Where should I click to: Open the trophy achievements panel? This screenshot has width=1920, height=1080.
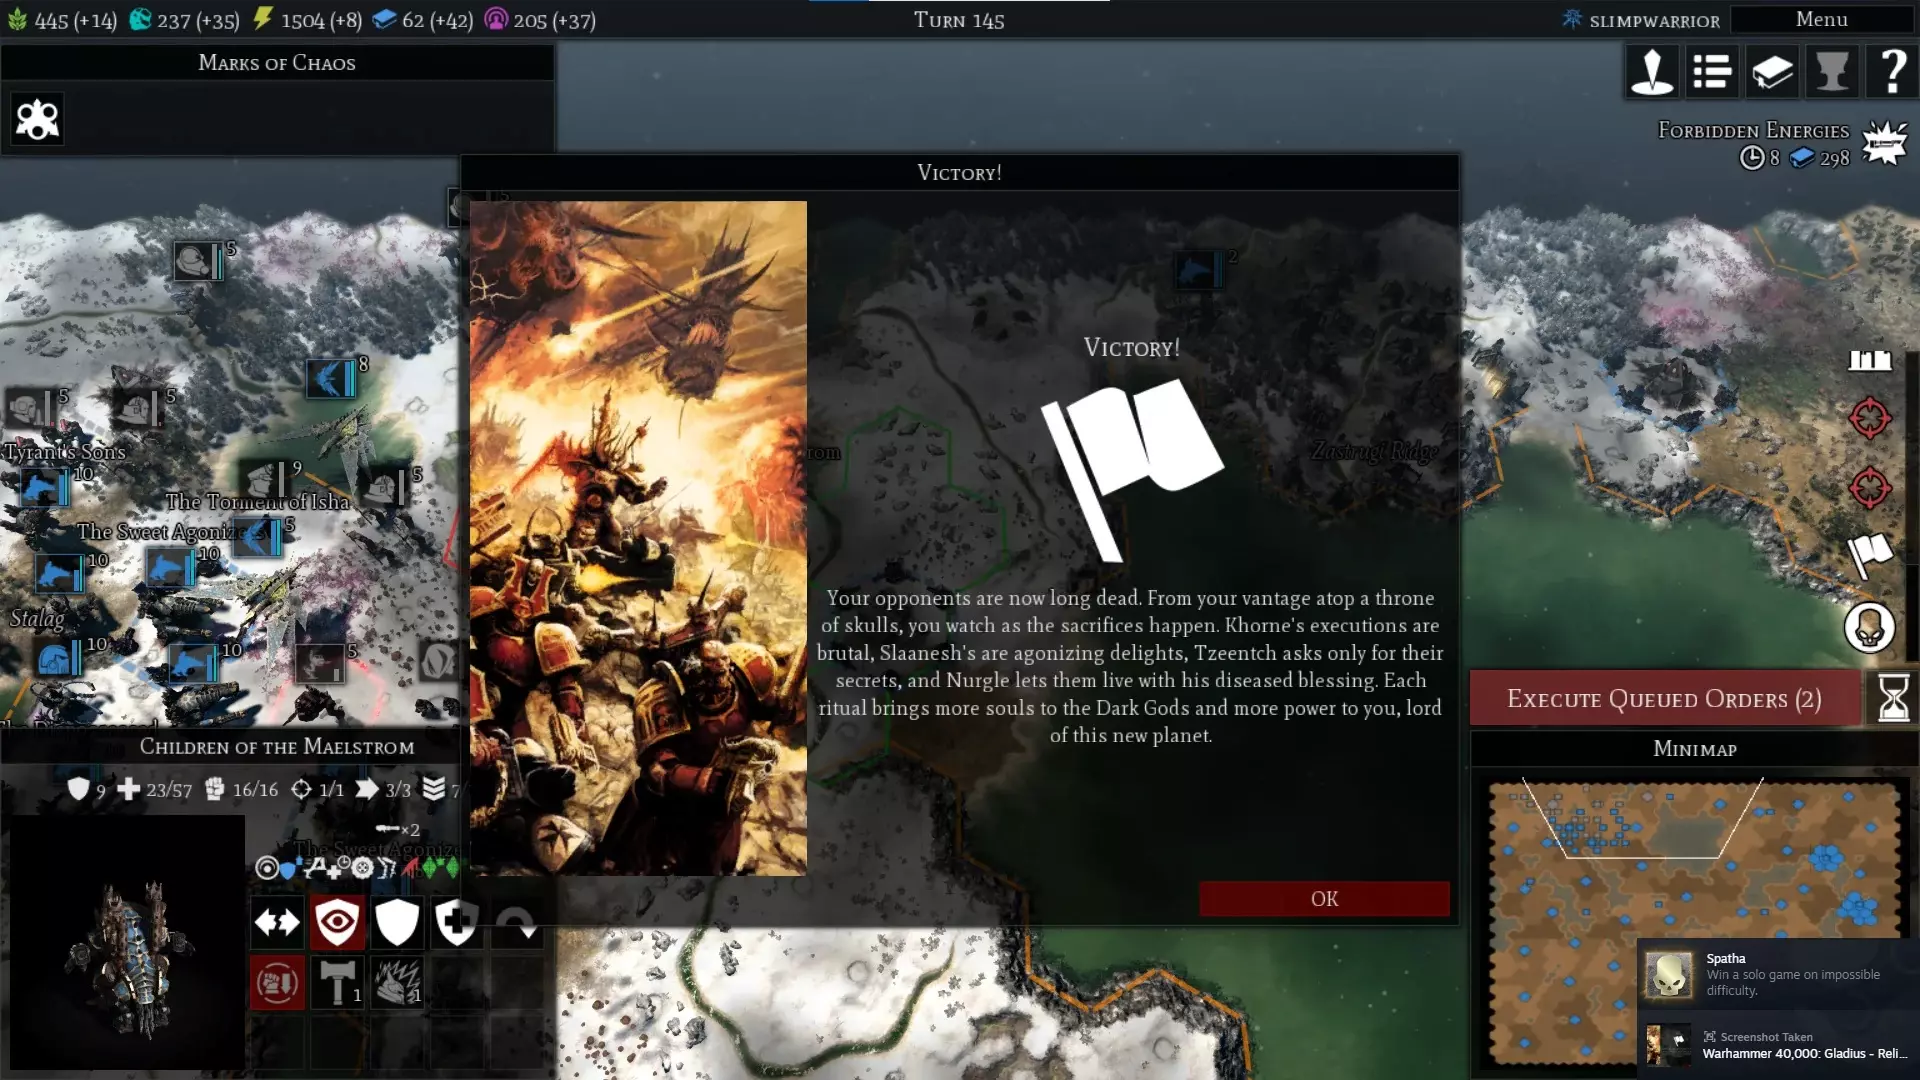pos(1832,72)
